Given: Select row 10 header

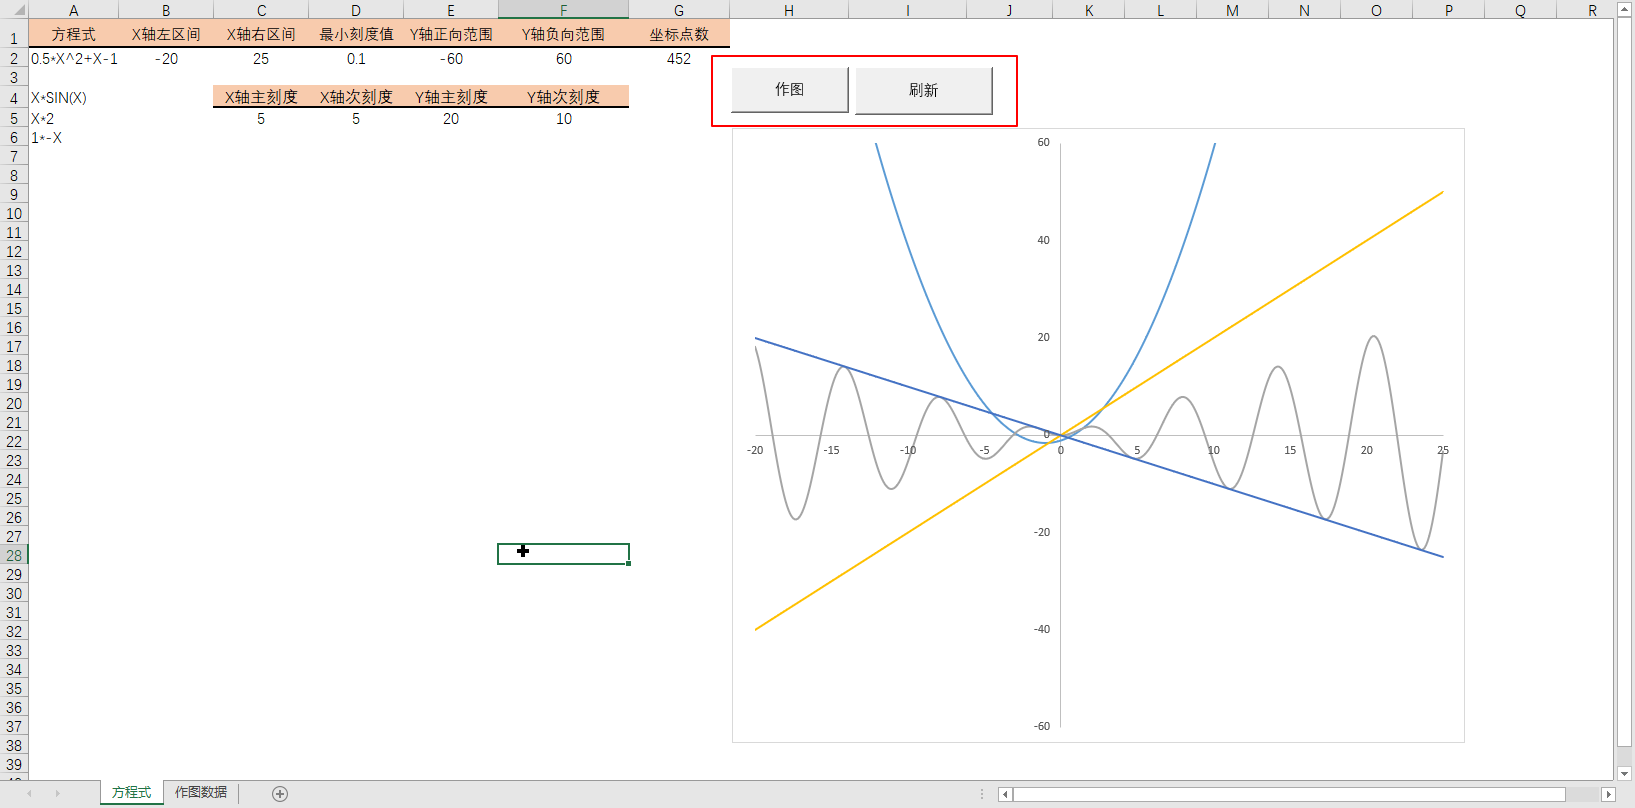Looking at the screenshot, I should pyautogui.click(x=14, y=214).
